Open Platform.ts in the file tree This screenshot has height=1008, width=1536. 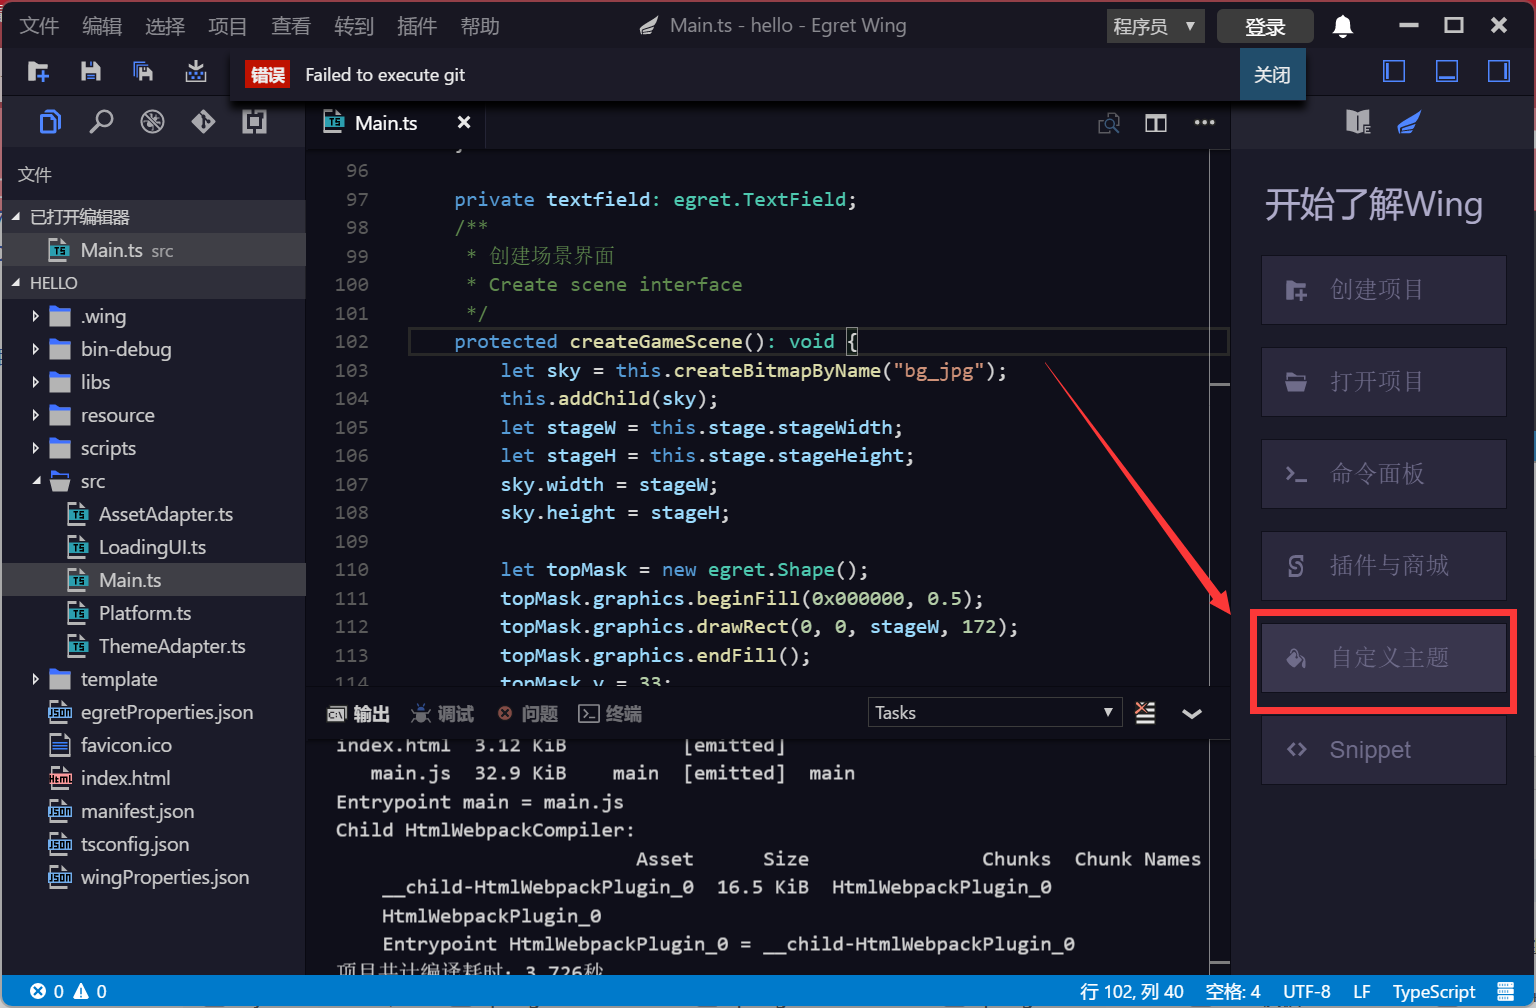pyautogui.click(x=154, y=613)
